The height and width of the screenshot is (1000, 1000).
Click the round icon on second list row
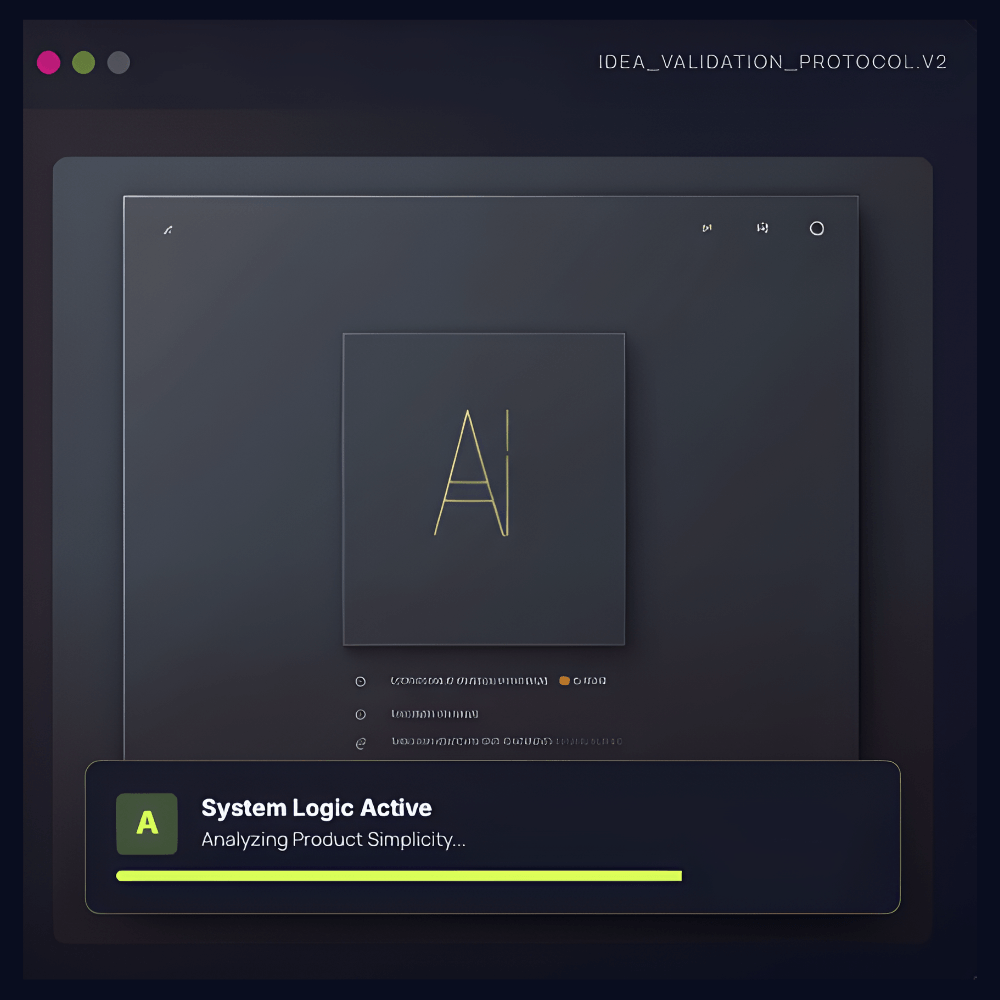pos(360,714)
